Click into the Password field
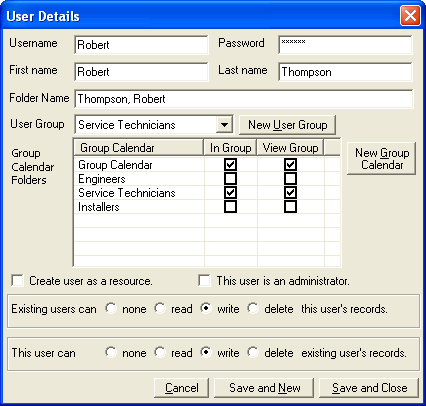 [x=345, y=45]
